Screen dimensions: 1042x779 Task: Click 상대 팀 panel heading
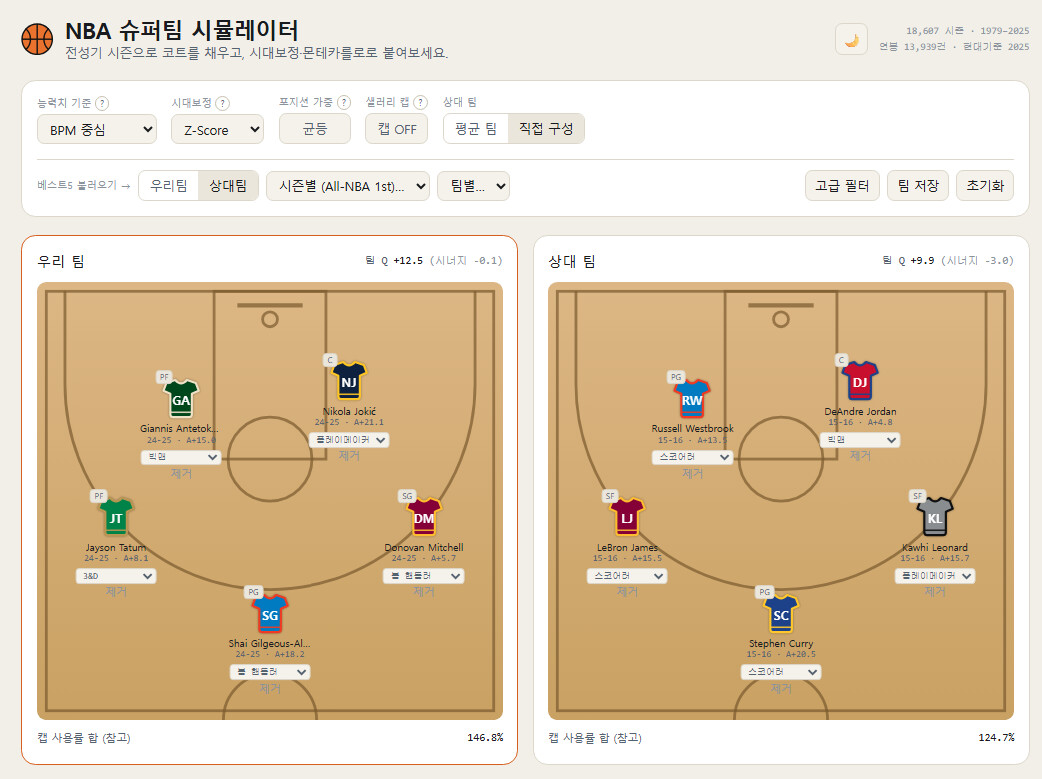point(572,261)
